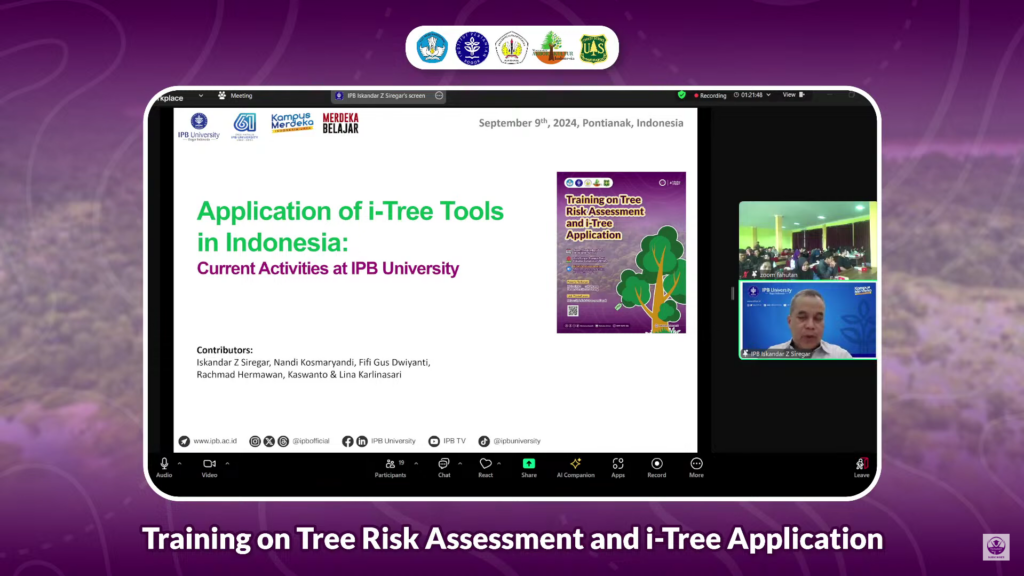
Task: Click the X (Twitter) icon in the slide footer
Action: 269,441
